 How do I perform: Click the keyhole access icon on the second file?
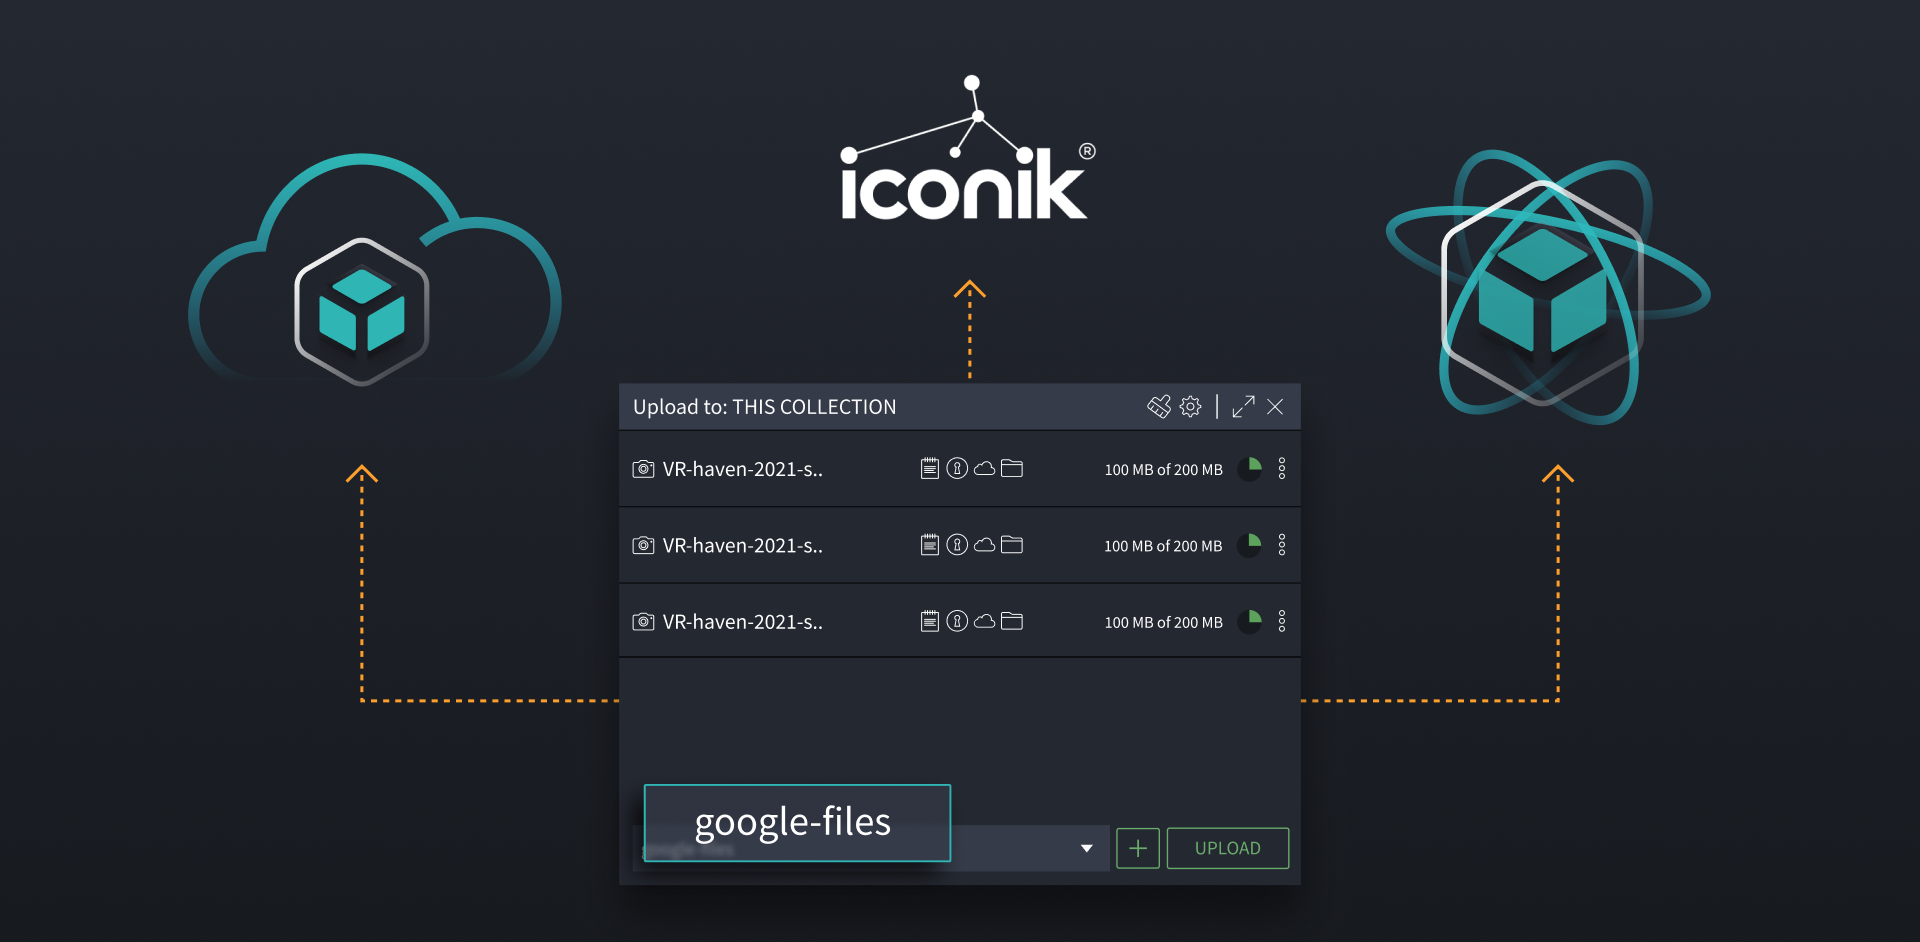tap(958, 545)
